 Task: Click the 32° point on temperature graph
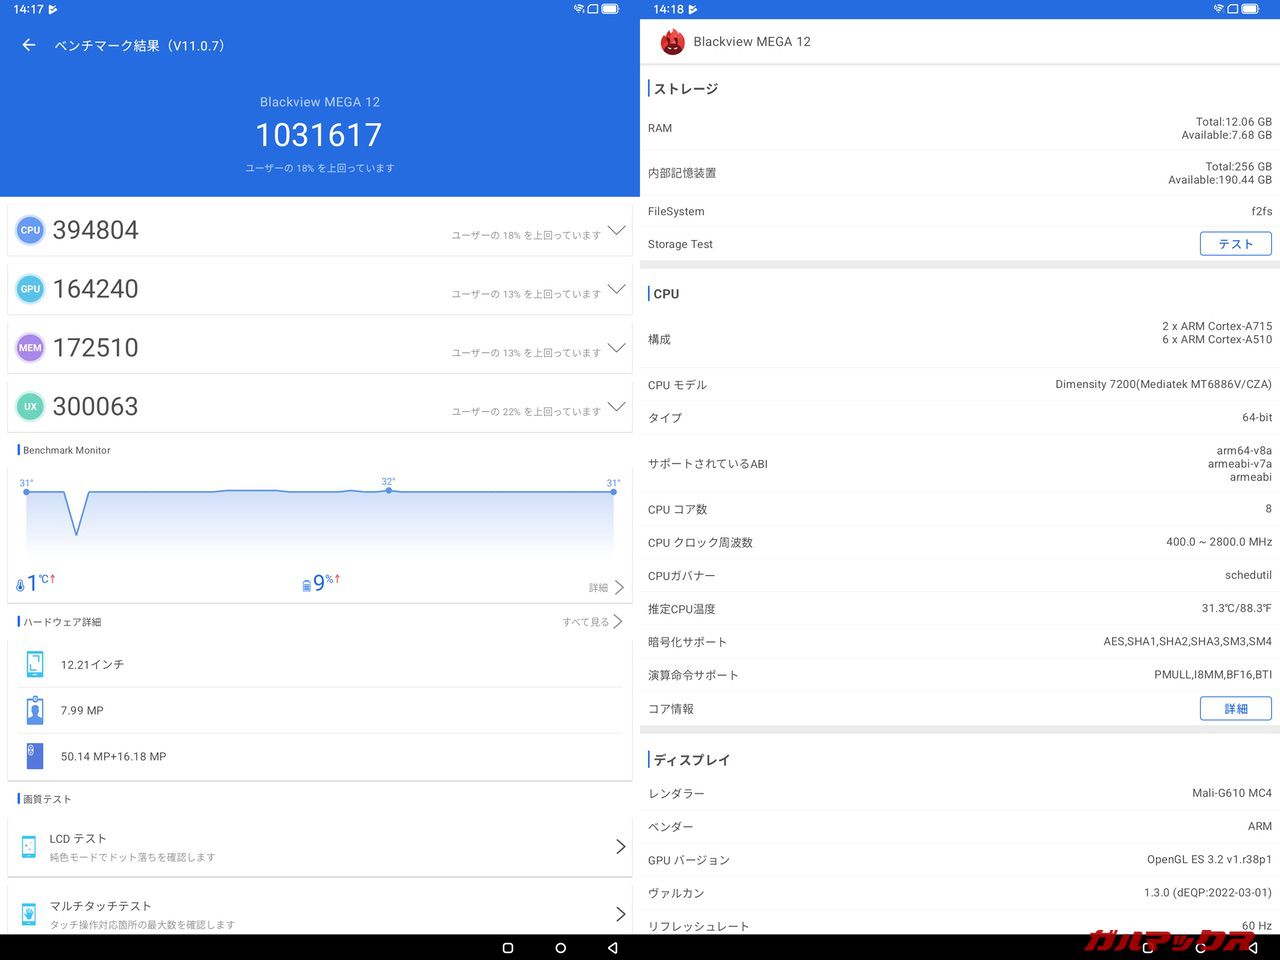[x=388, y=490]
